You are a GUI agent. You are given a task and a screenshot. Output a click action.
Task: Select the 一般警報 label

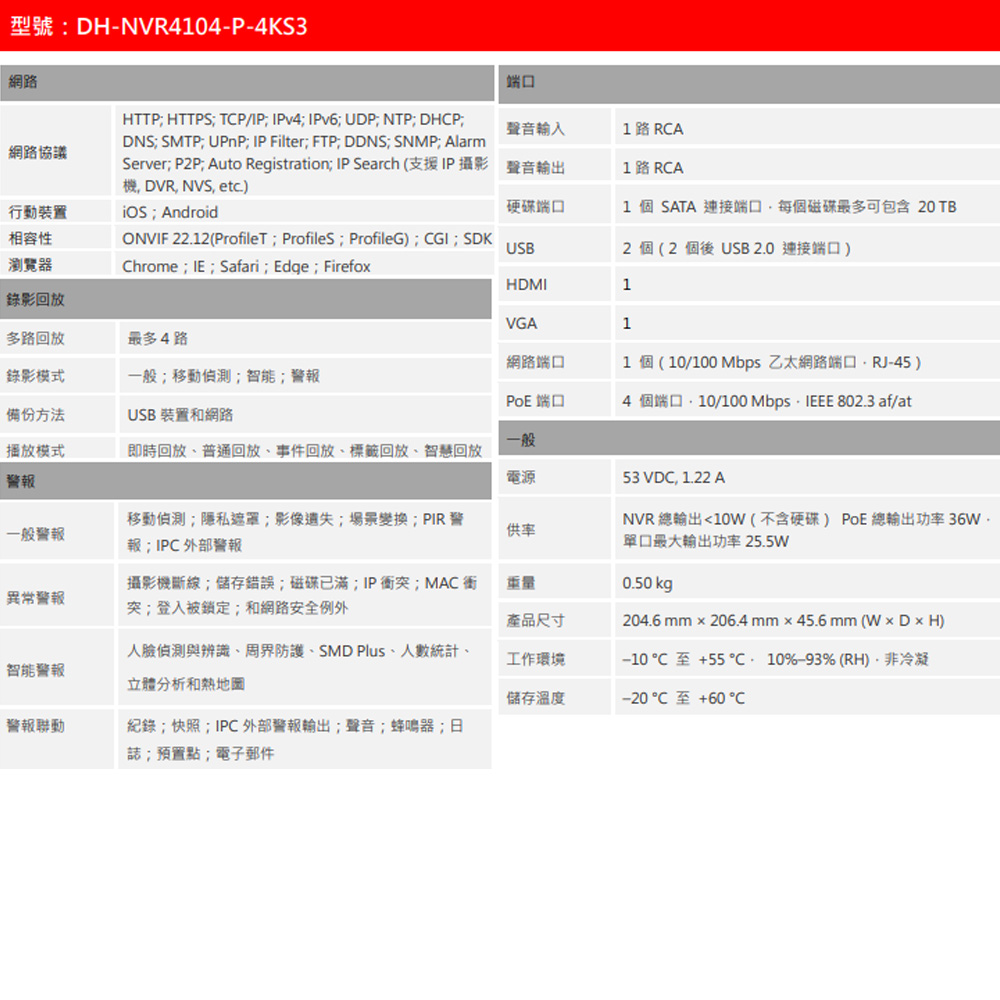tap(36, 534)
